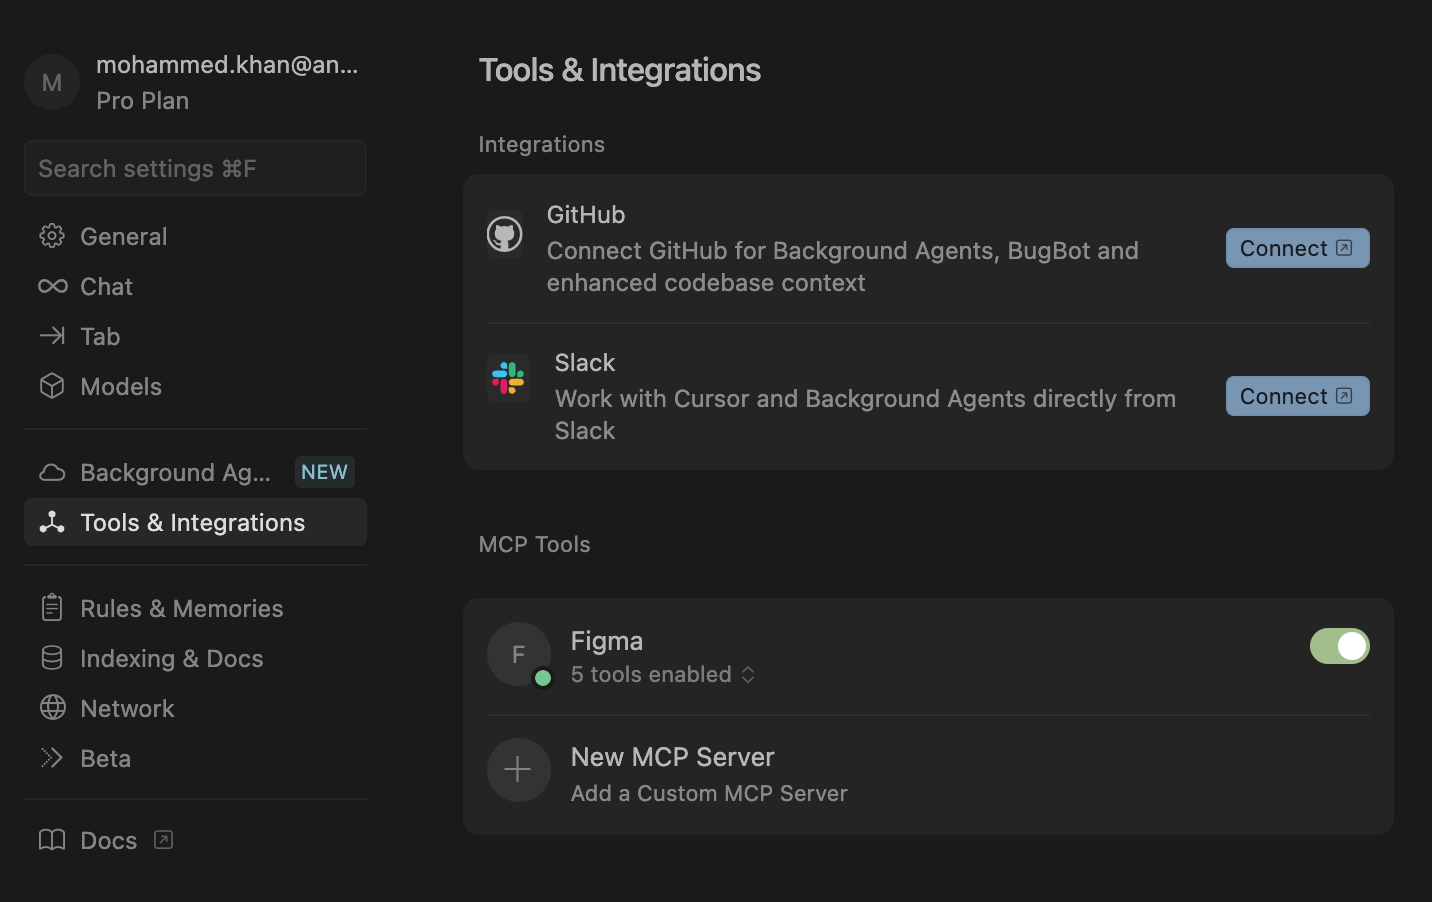The height and width of the screenshot is (902, 1432).
Task: Click the plus icon for New MCP Server
Action: coord(518,770)
